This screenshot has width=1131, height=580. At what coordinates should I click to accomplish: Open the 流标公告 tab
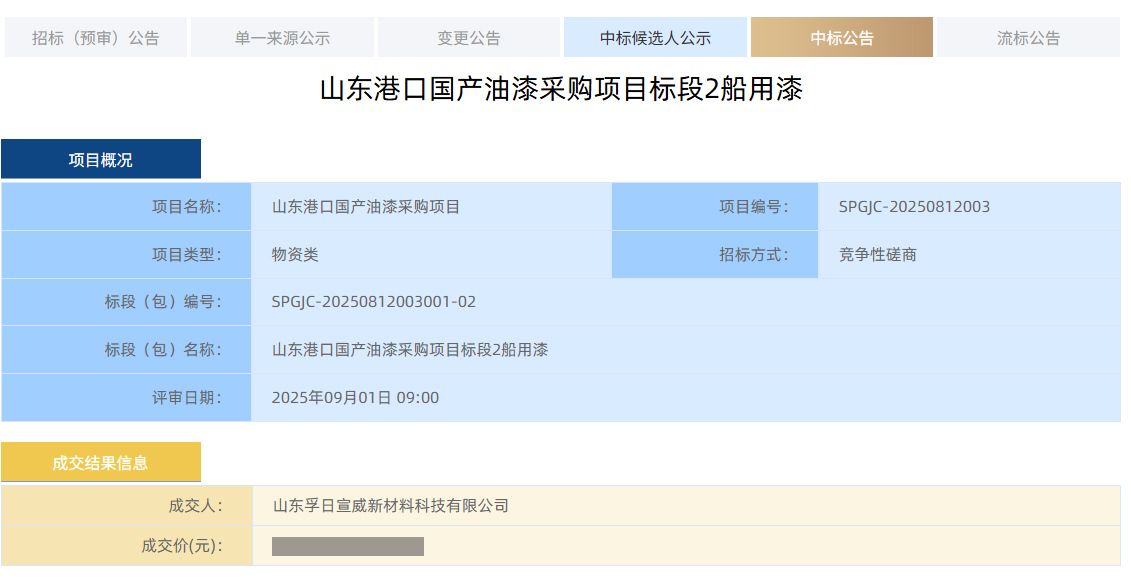[1028, 38]
